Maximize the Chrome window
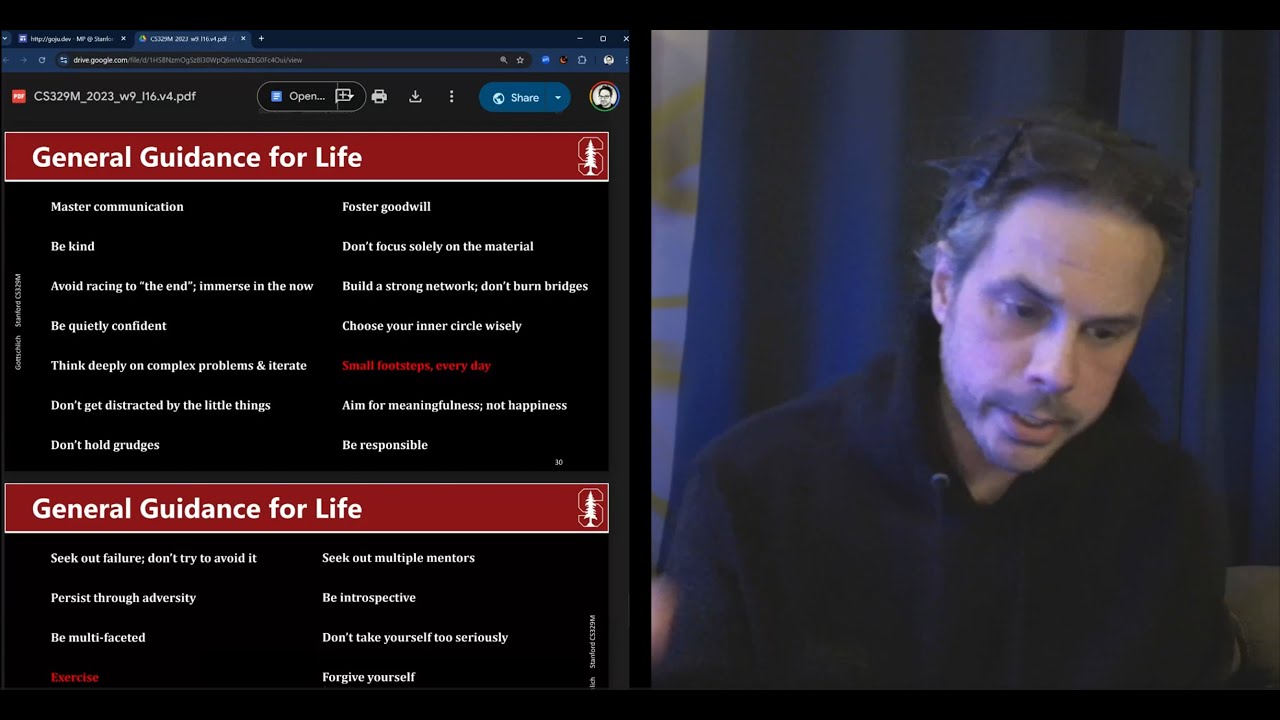 coord(603,39)
